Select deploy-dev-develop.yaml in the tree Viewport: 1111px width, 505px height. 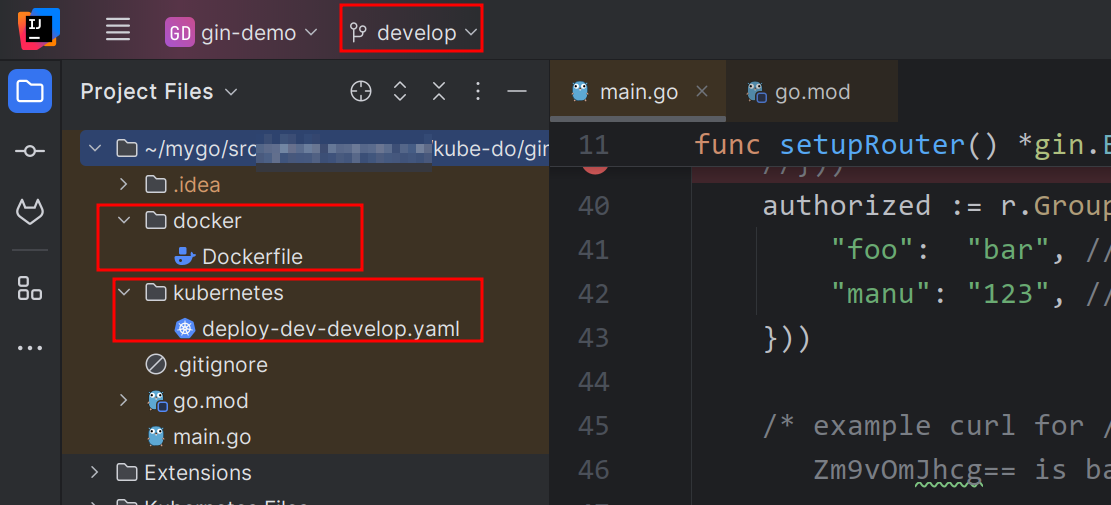pyautogui.click(x=330, y=329)
